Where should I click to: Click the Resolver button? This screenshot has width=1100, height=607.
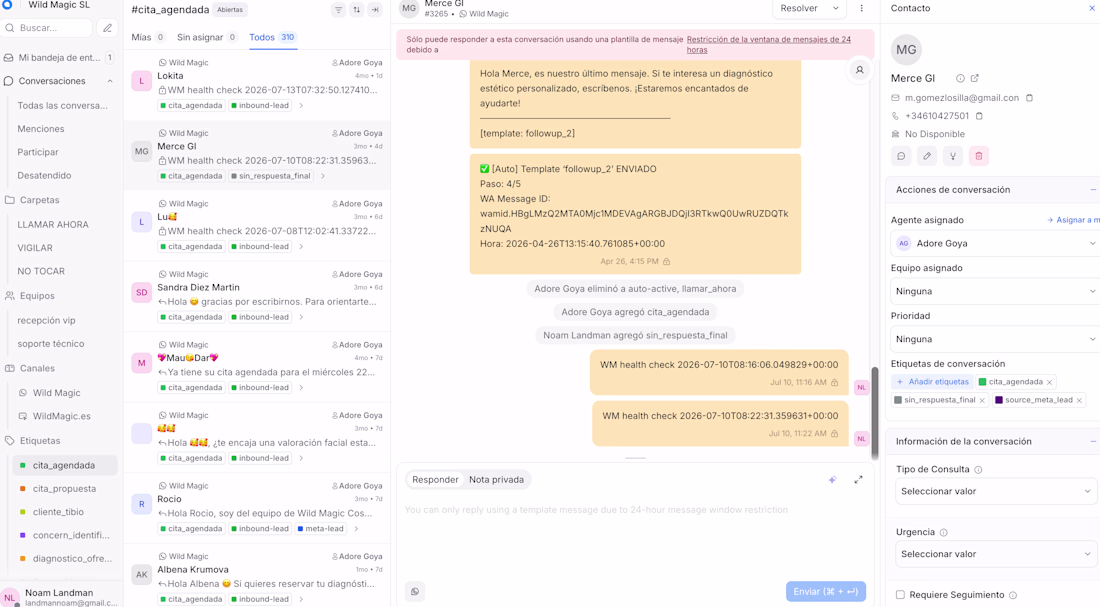pos(799,8)
